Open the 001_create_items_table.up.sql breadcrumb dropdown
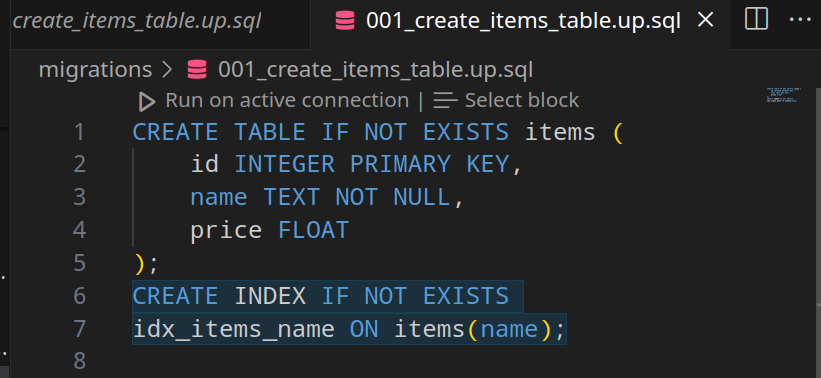The image size is (821, 378). (375, 70)
